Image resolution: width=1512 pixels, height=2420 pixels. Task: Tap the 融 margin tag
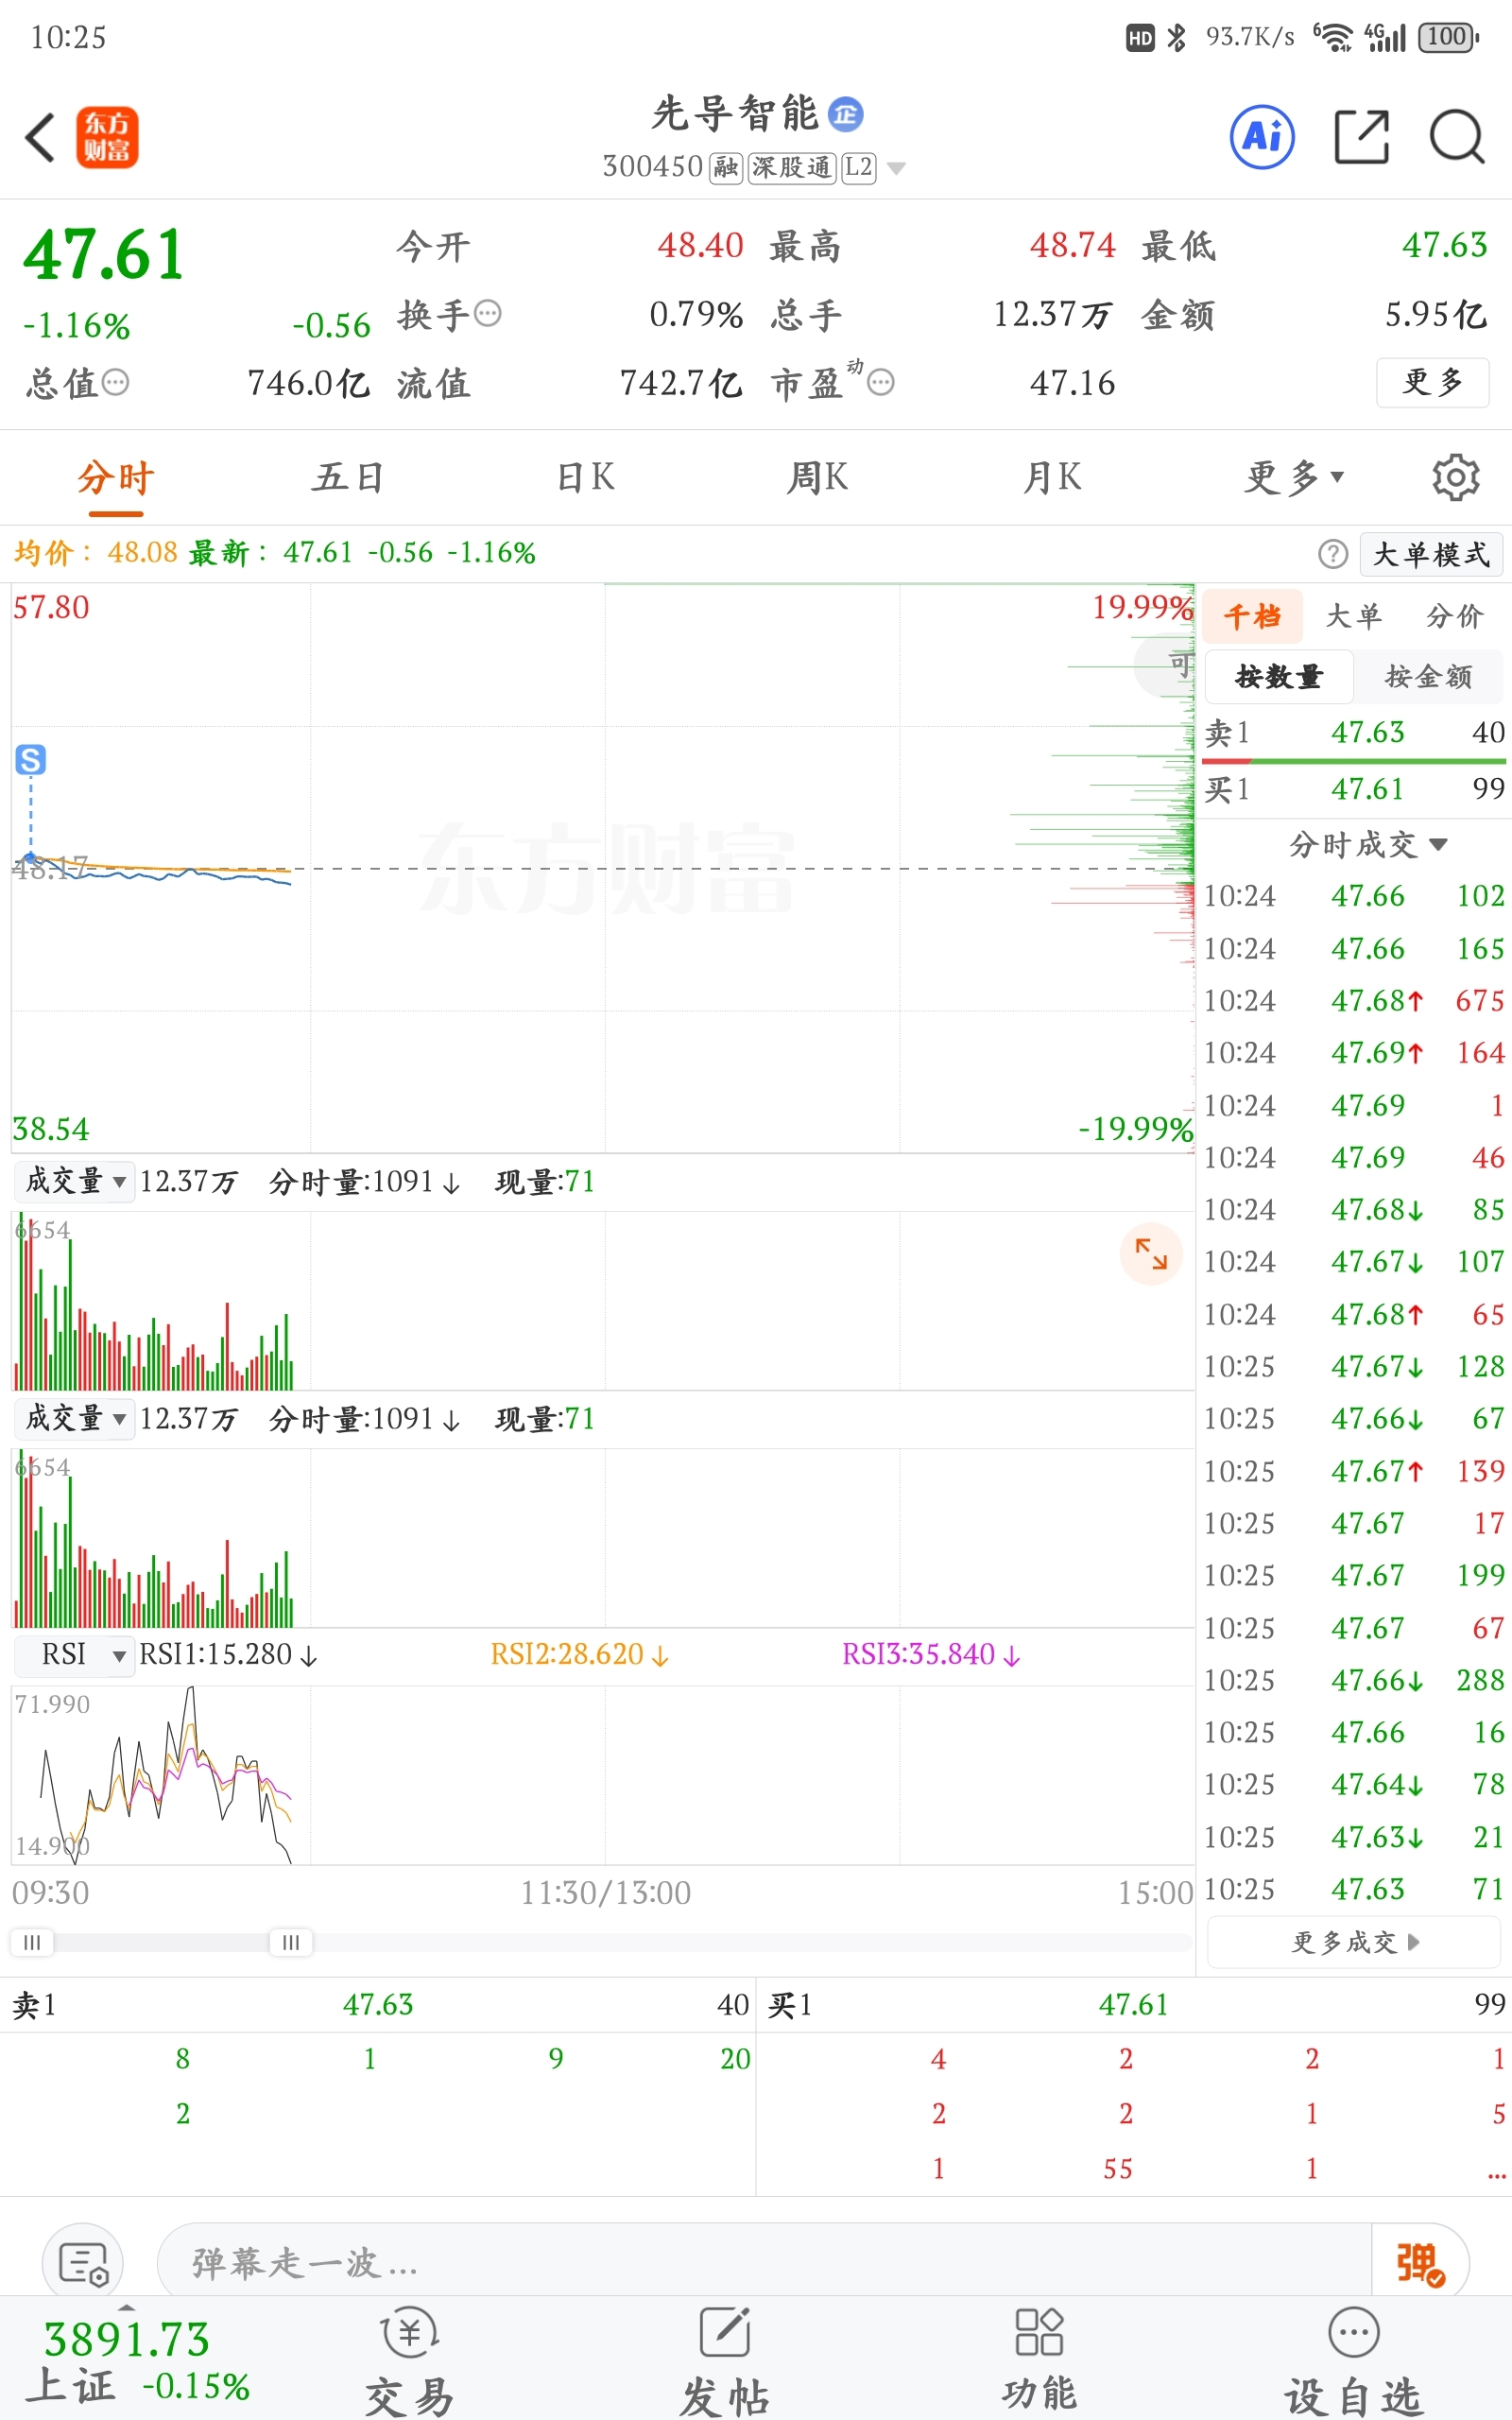pos(726,167)
